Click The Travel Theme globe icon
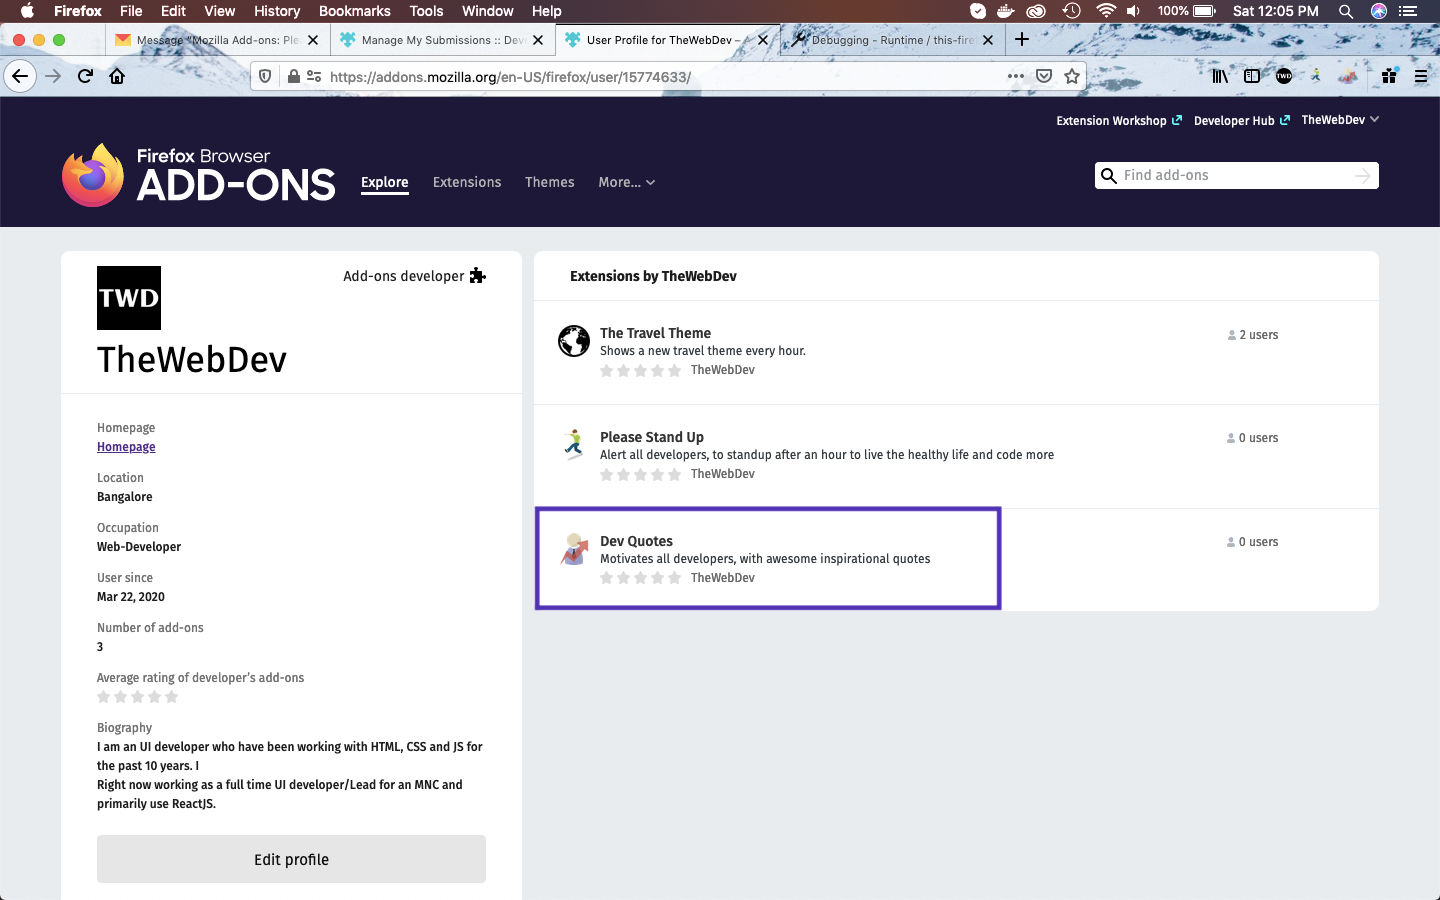The width and height of the screenshot is (1440, 900). [x=574, y=341]
